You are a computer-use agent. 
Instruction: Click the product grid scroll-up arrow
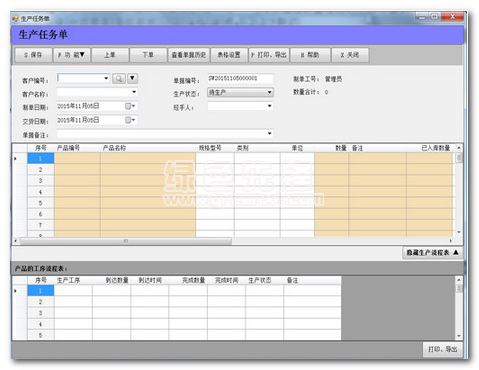tap(459, 148)
